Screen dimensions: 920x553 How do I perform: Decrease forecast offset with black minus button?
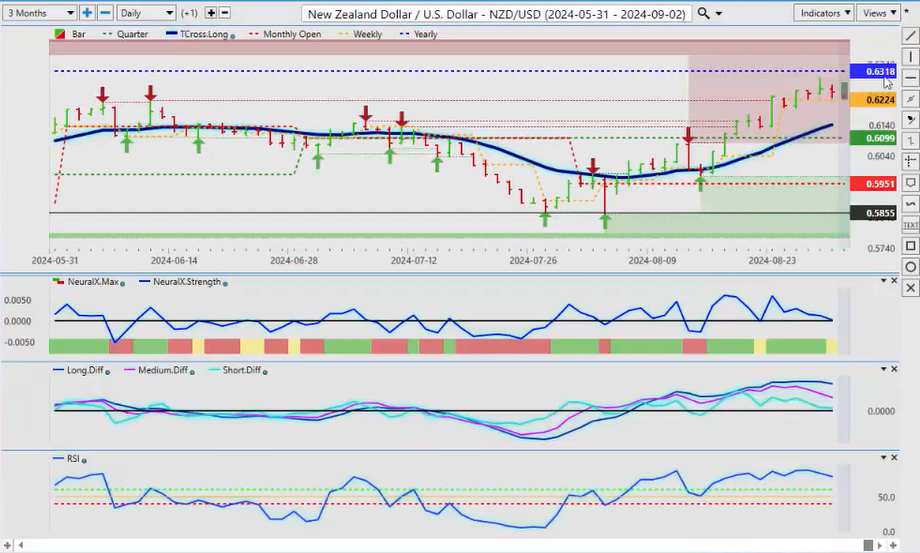tap(224, 13)
